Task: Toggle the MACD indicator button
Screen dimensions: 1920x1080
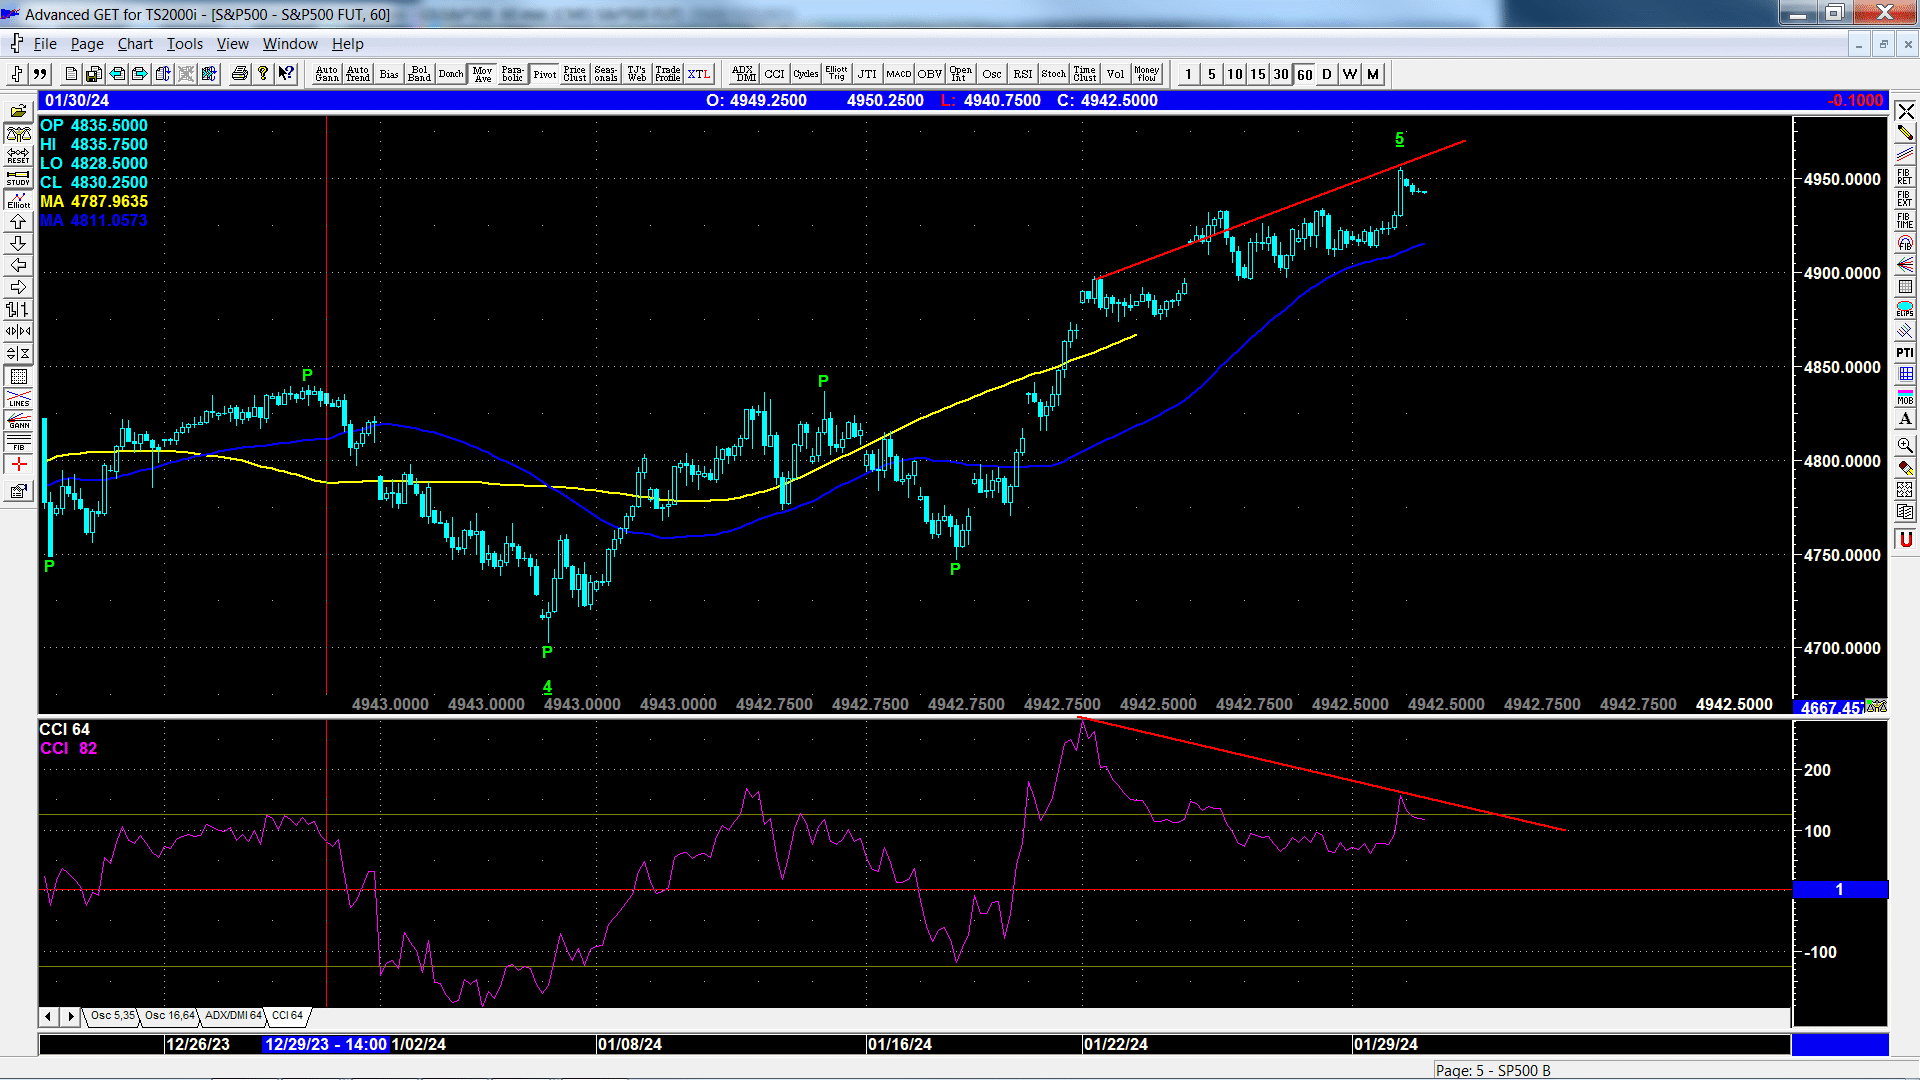Action: (x=899, y=74)
